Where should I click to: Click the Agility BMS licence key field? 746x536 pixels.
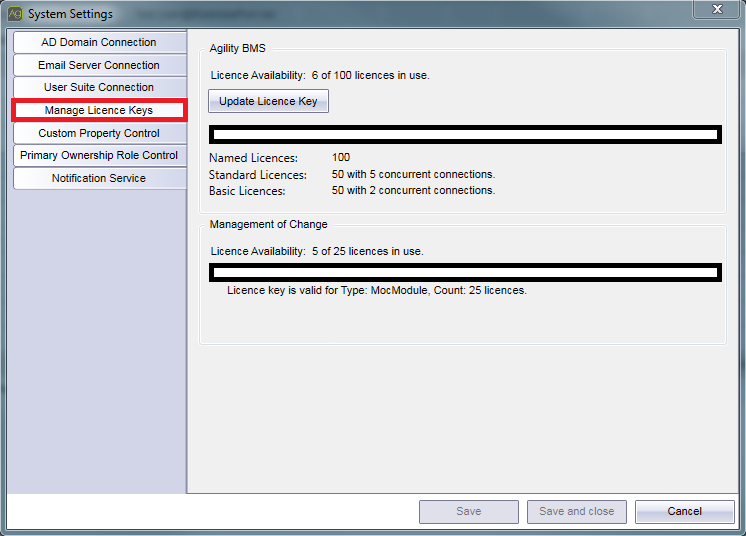465,135
